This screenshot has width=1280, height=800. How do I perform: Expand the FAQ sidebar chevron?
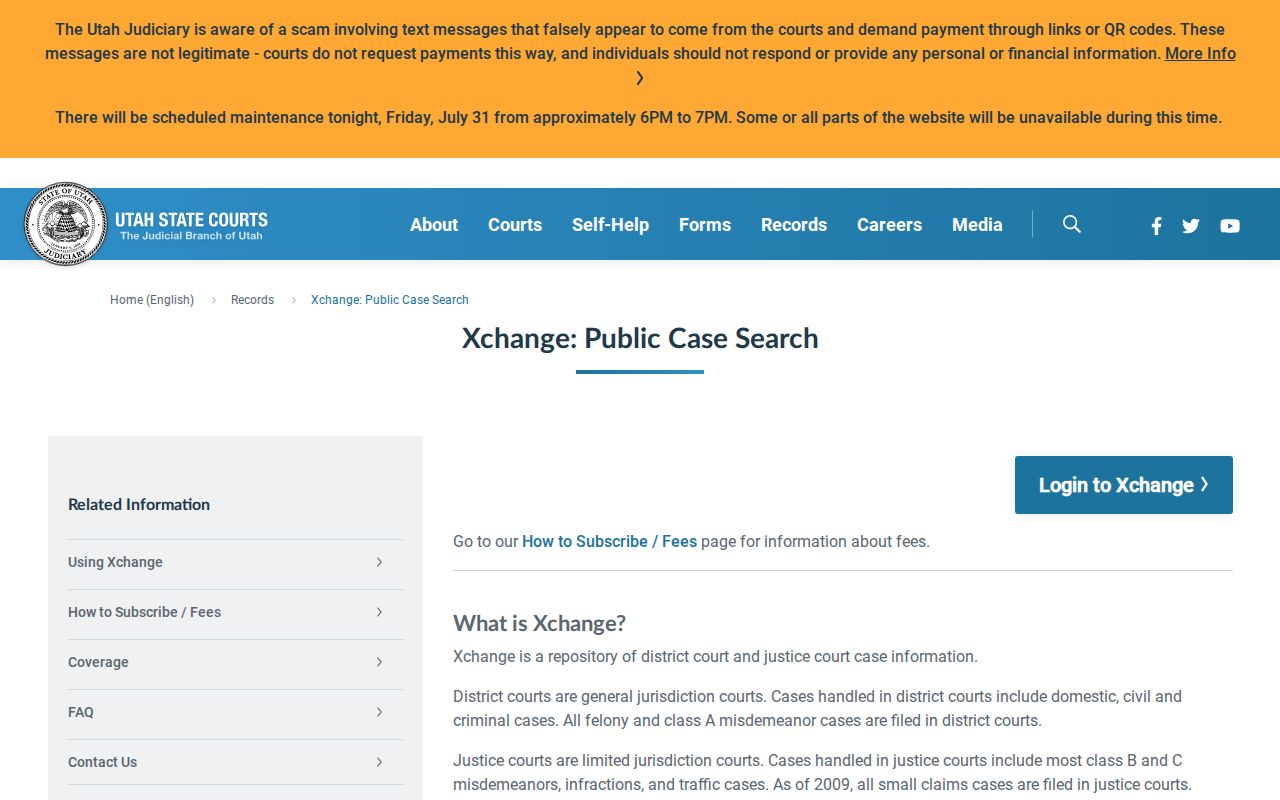pos(379,712)
